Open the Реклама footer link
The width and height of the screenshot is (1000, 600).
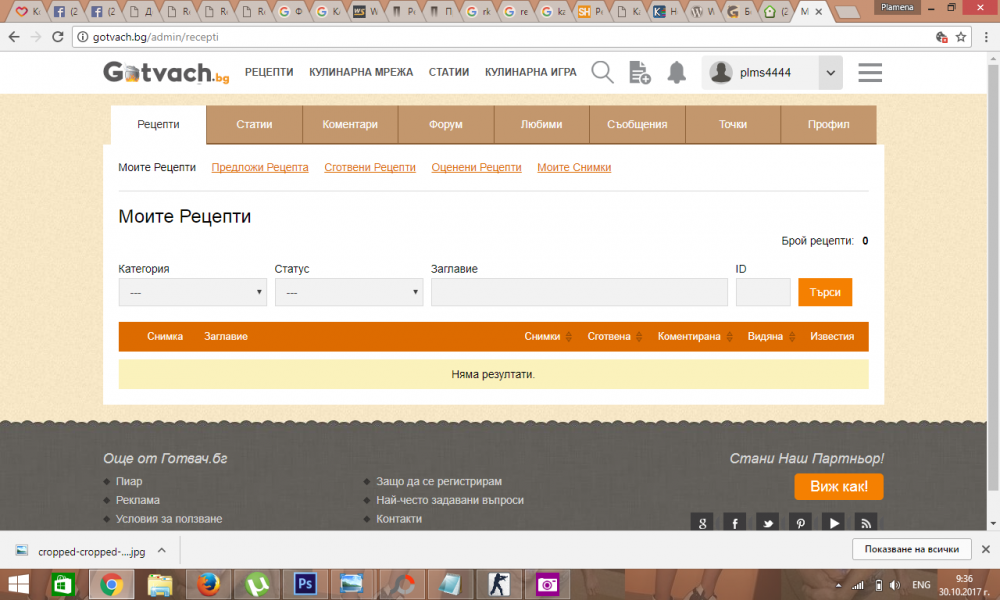pos(138,500)
